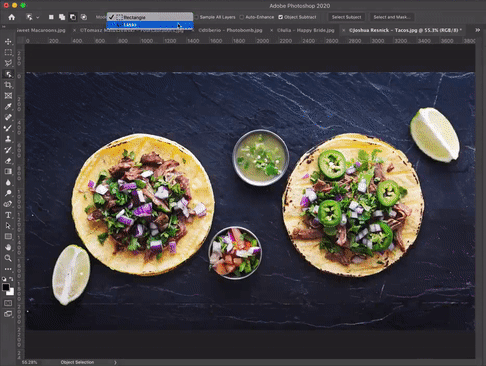The image size is (486, 366).
Task: Open the foreground color swatch
Action: click(6, 287)
